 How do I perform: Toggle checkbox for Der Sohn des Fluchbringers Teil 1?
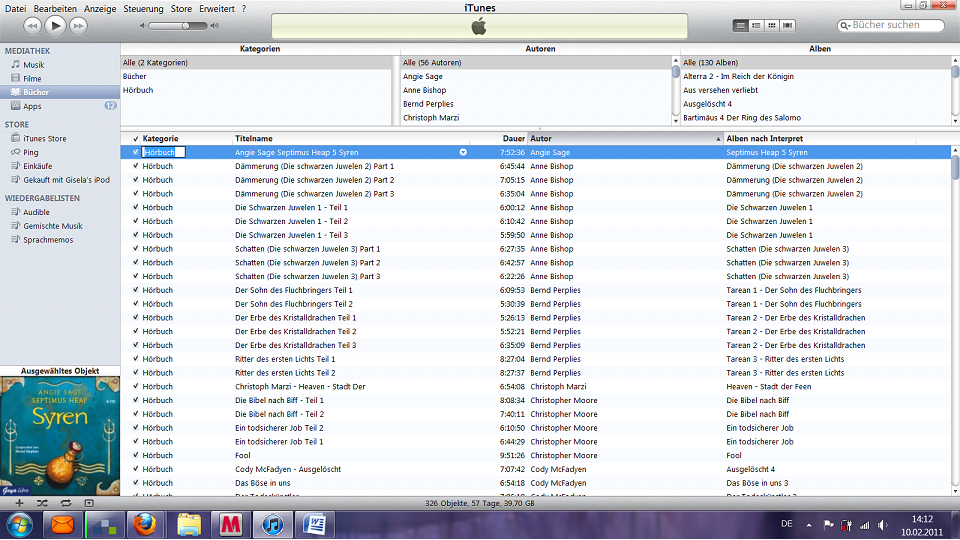pos(135,290)
